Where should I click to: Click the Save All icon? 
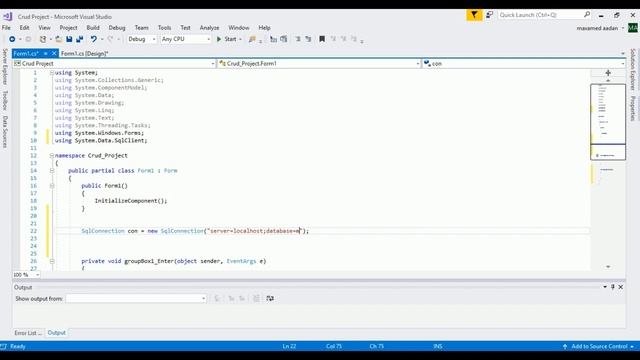pyautogui.click(x=80, y=39)
